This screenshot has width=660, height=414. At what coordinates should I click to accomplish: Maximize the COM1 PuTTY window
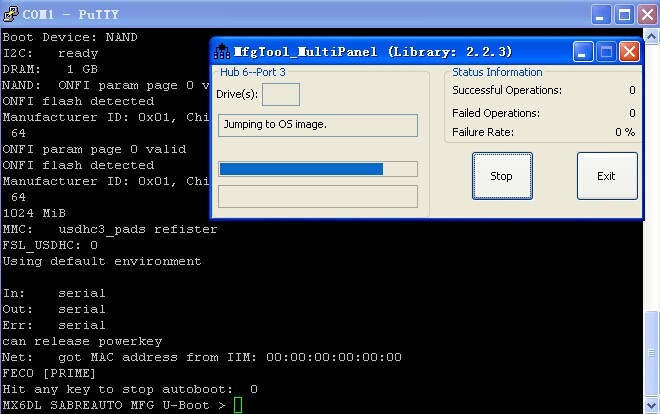point(624,15)
